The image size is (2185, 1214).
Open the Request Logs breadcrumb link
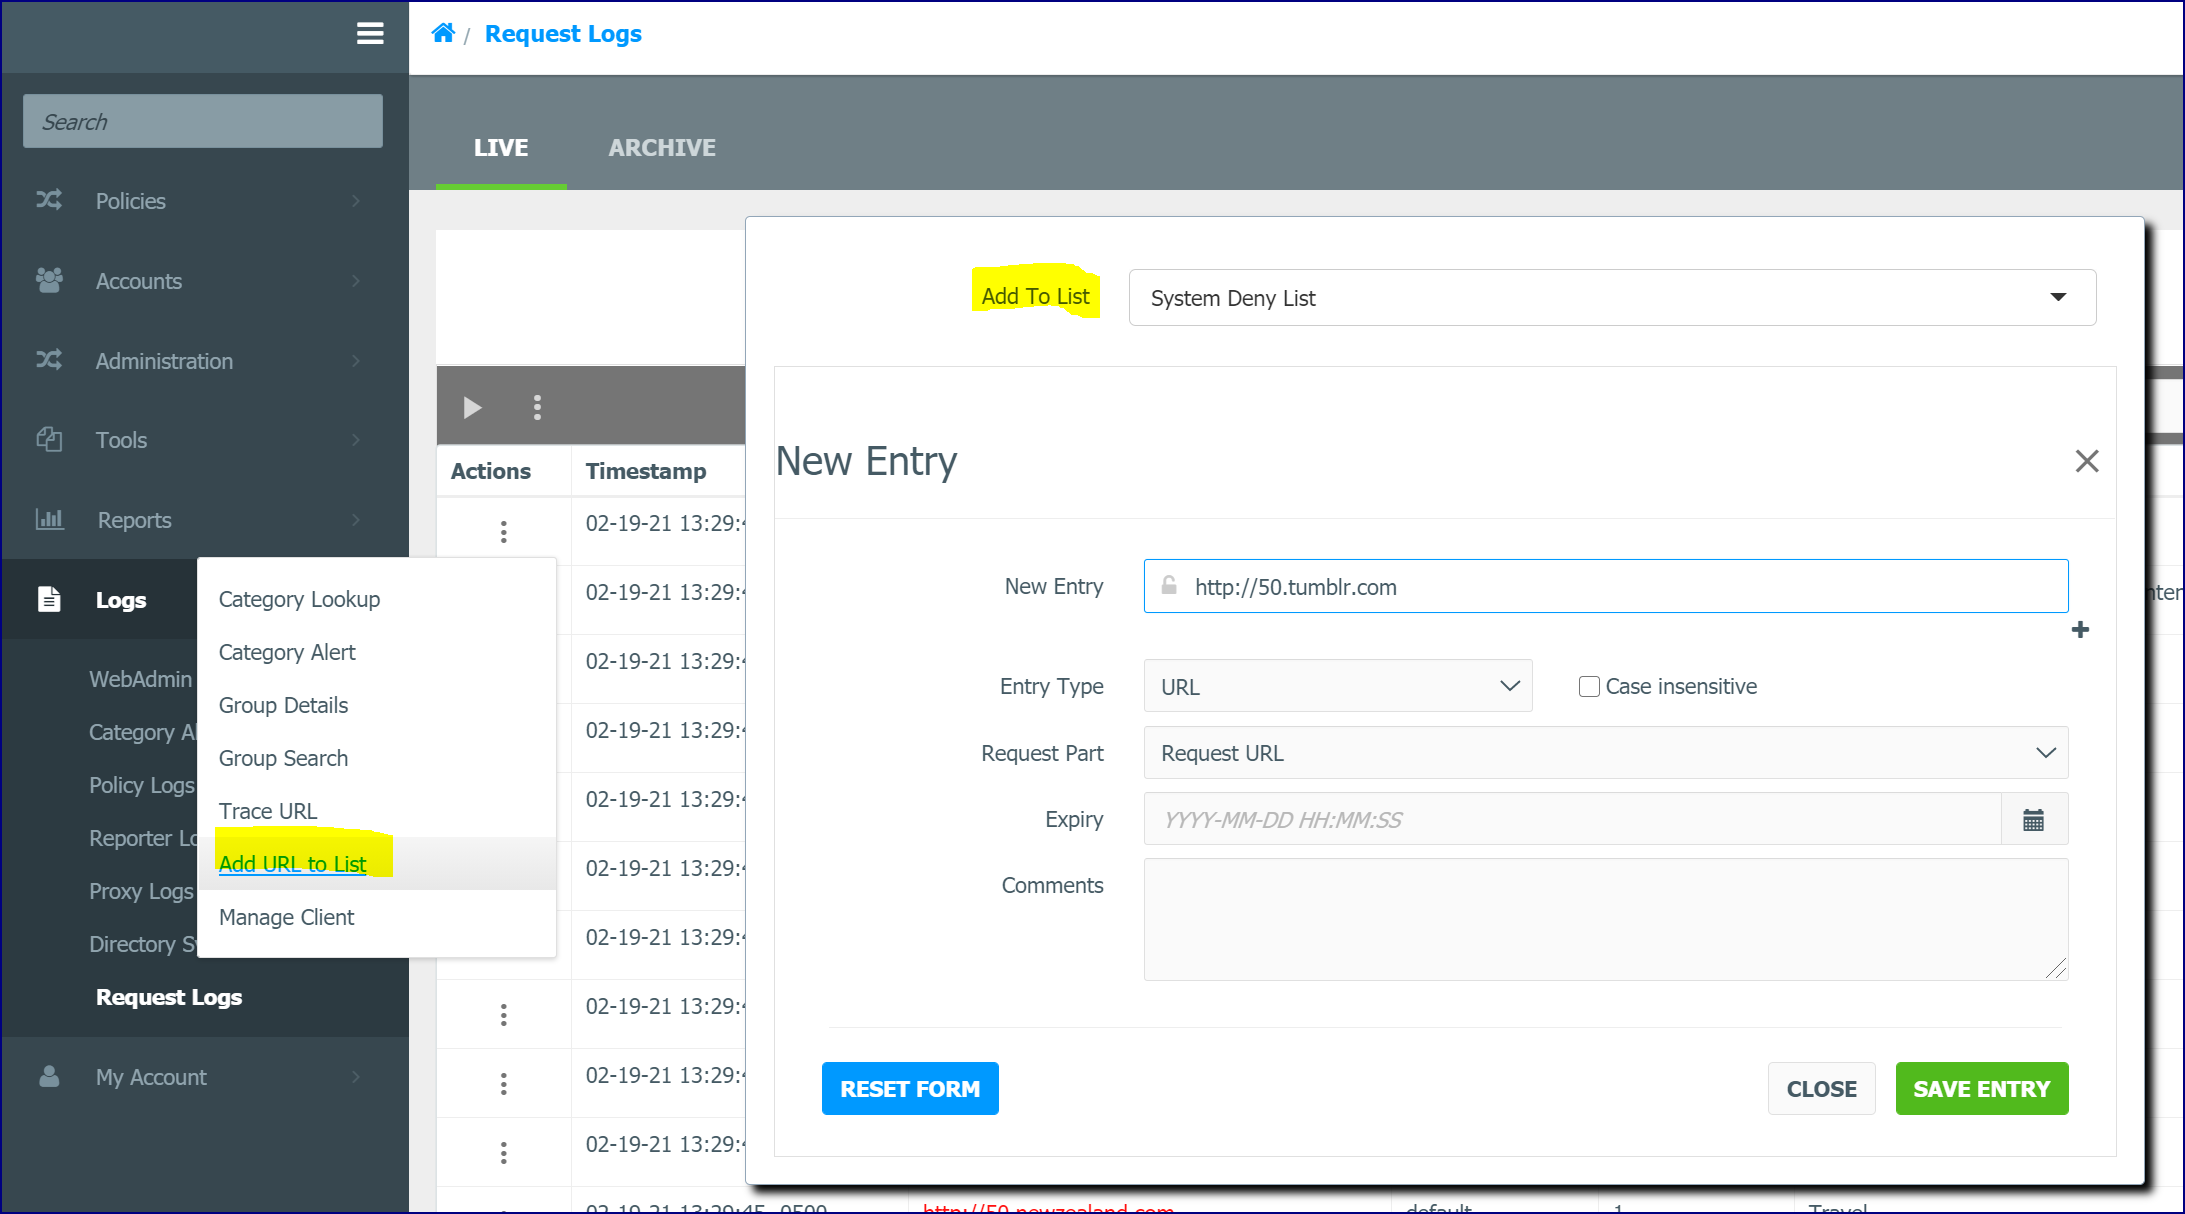[x=563, y=33]
